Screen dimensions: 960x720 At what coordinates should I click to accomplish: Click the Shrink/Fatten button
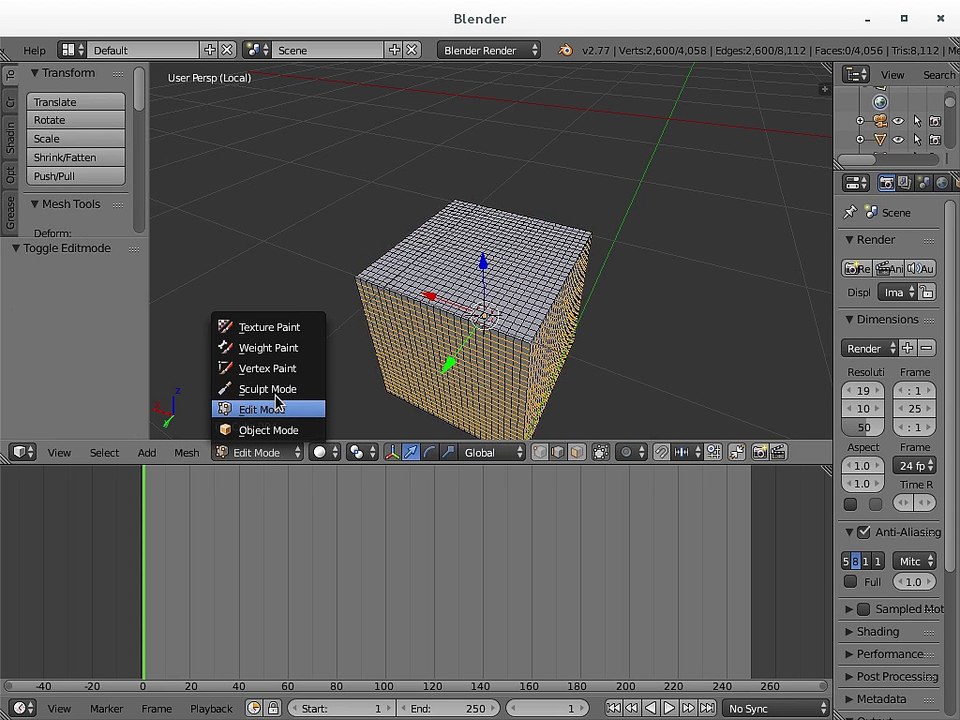pos(76,157)
